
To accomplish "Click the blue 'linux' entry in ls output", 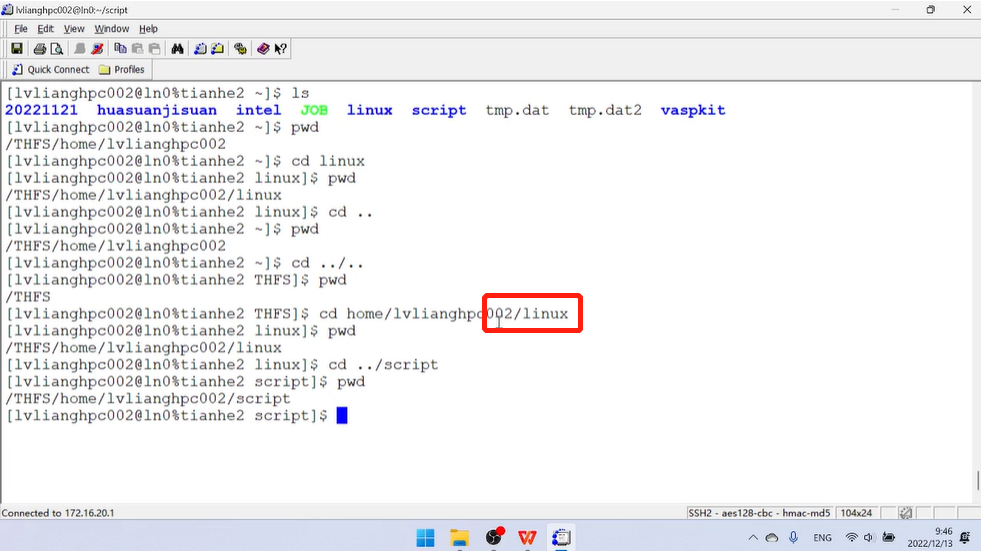I will point(370,110).
